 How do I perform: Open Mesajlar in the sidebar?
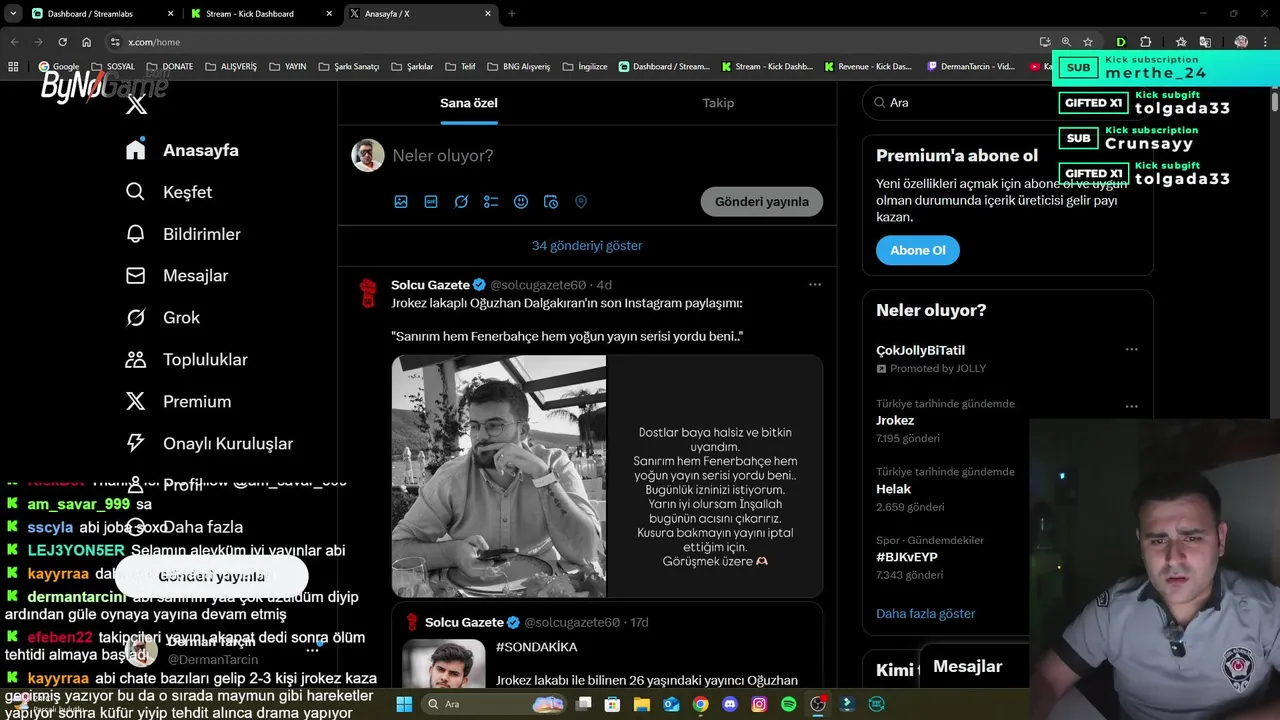[x=177, y=276]
